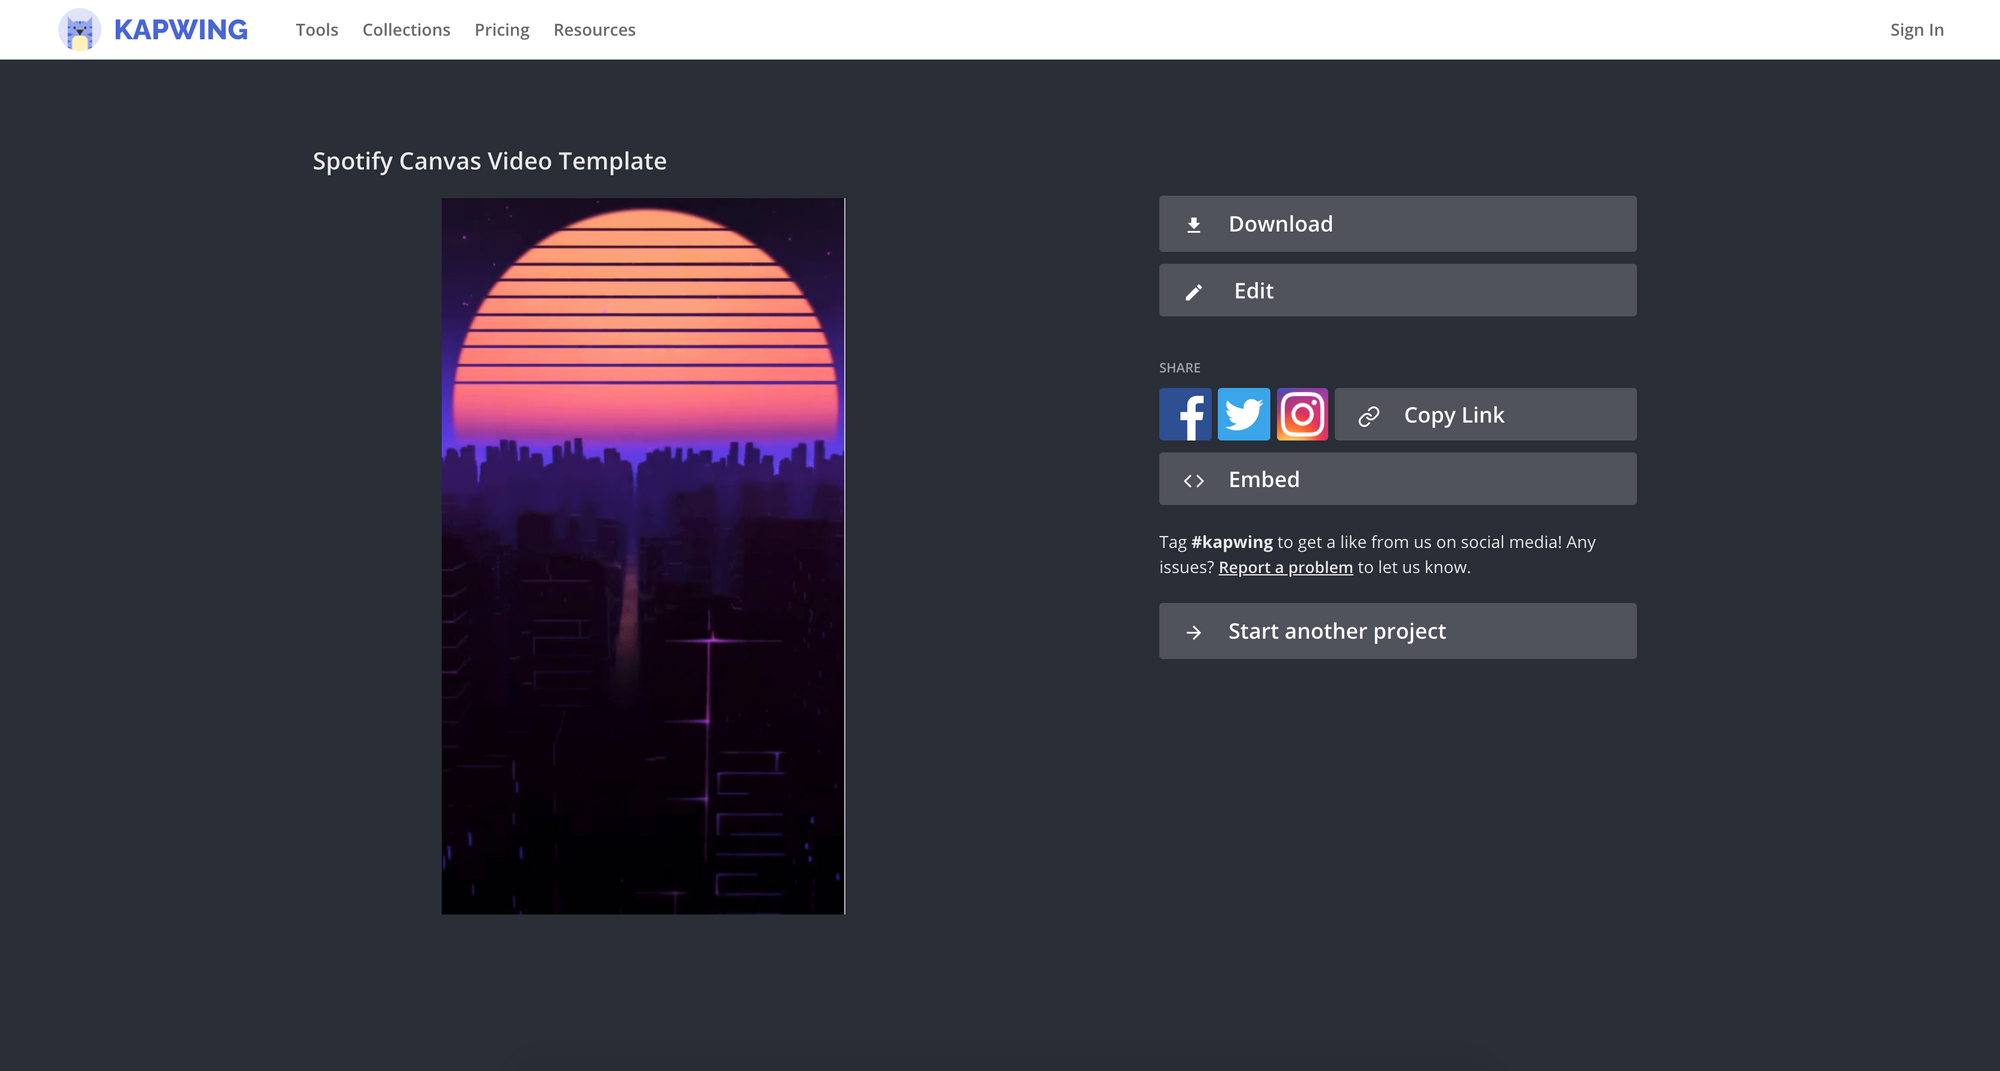Share video on Twitter
Image resolution: width=2000 pixels, height=1071 pixels.
[x=1243, y=414]
